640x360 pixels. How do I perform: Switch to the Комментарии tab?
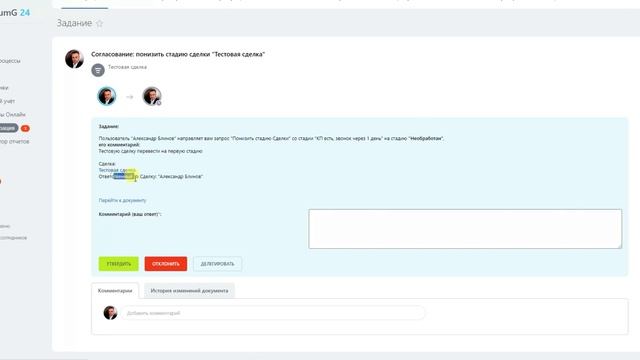[115, 291]
